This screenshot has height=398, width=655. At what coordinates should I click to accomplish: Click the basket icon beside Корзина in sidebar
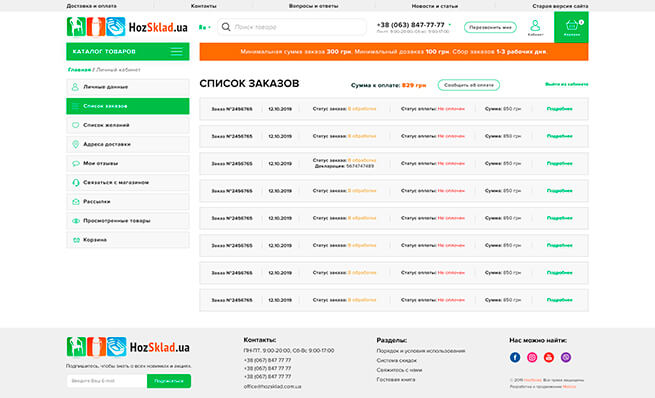click(76, 240)
